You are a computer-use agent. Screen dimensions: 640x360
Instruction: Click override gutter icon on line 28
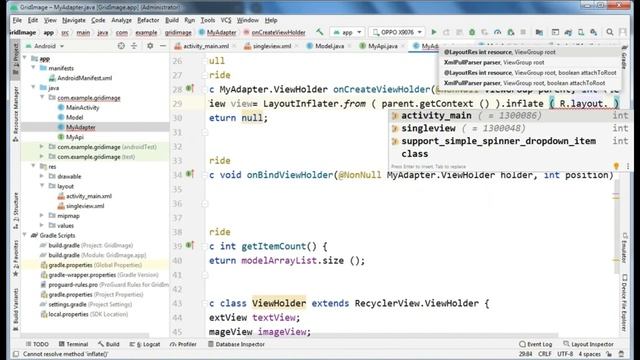click(190, 89)
